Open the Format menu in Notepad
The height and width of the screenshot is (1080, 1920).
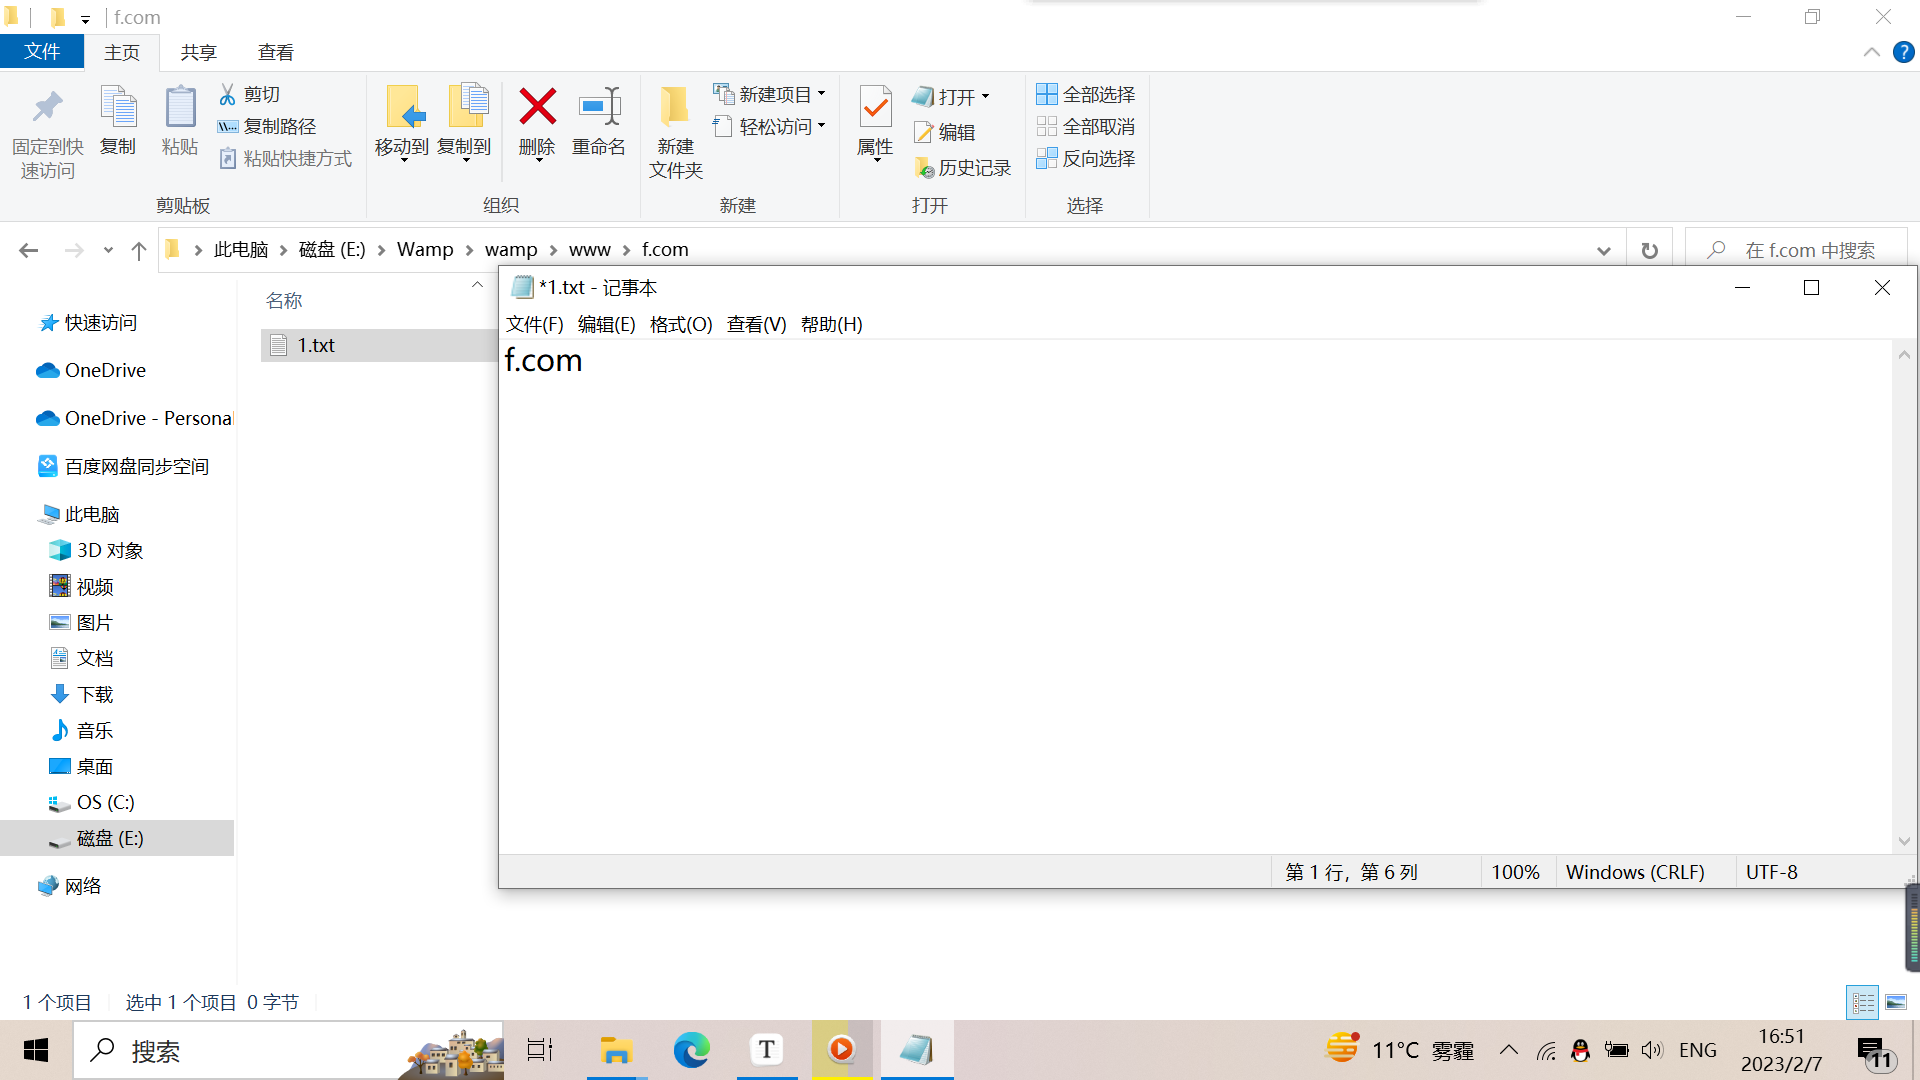pos(680,324)
